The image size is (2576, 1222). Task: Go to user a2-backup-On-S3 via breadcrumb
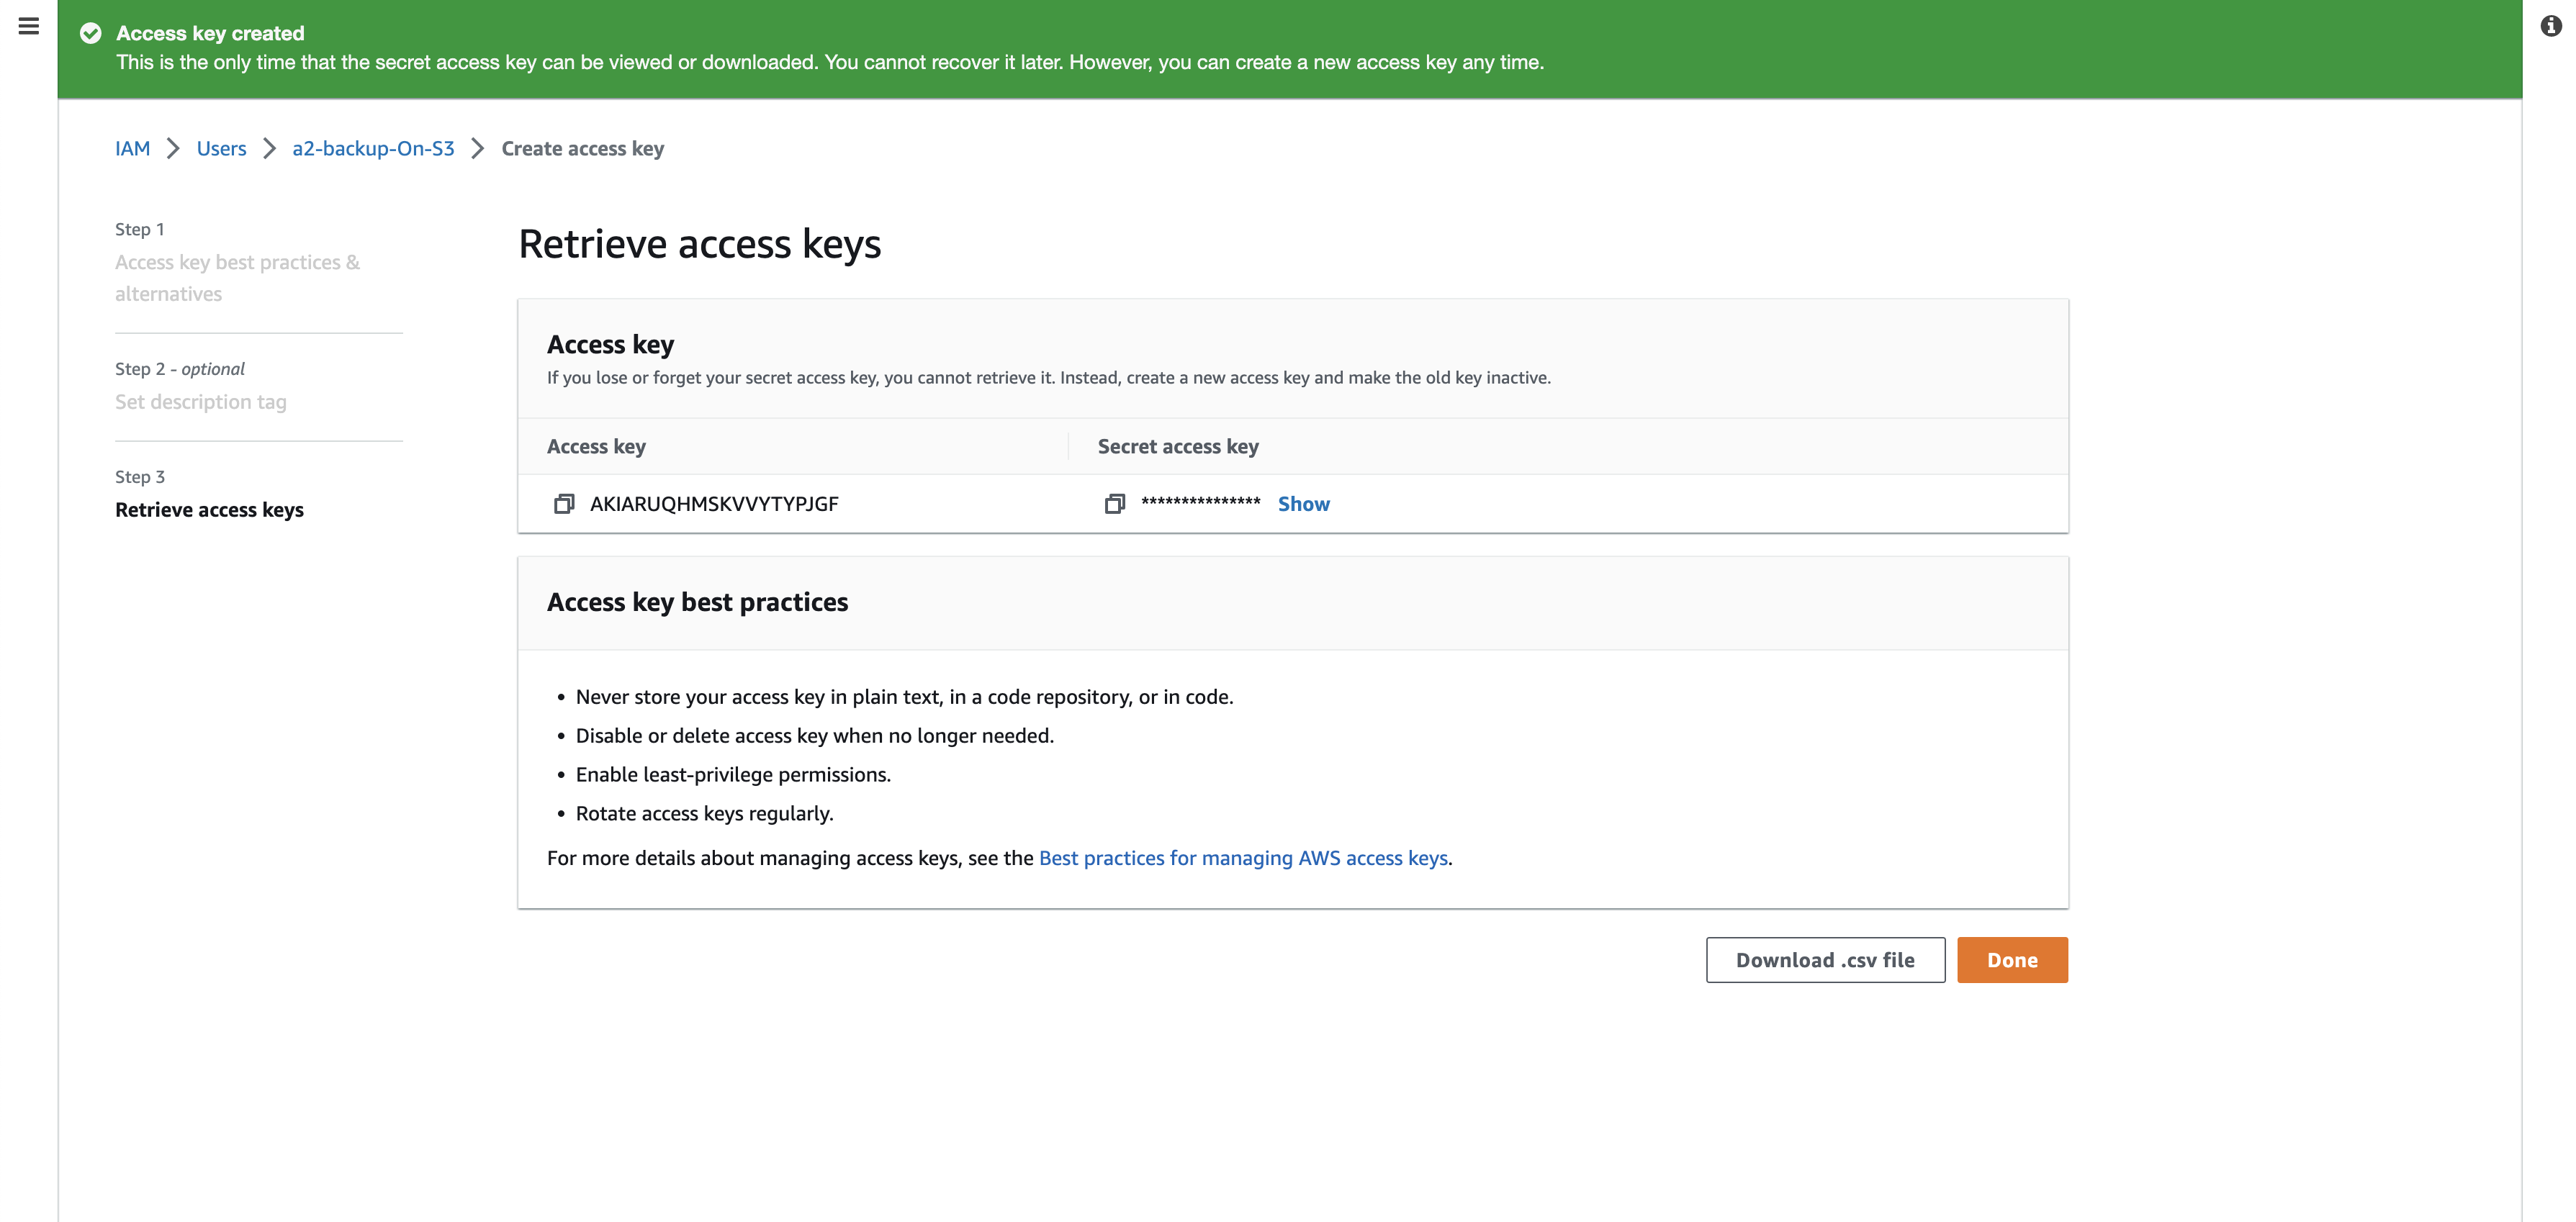pos(373,148)
